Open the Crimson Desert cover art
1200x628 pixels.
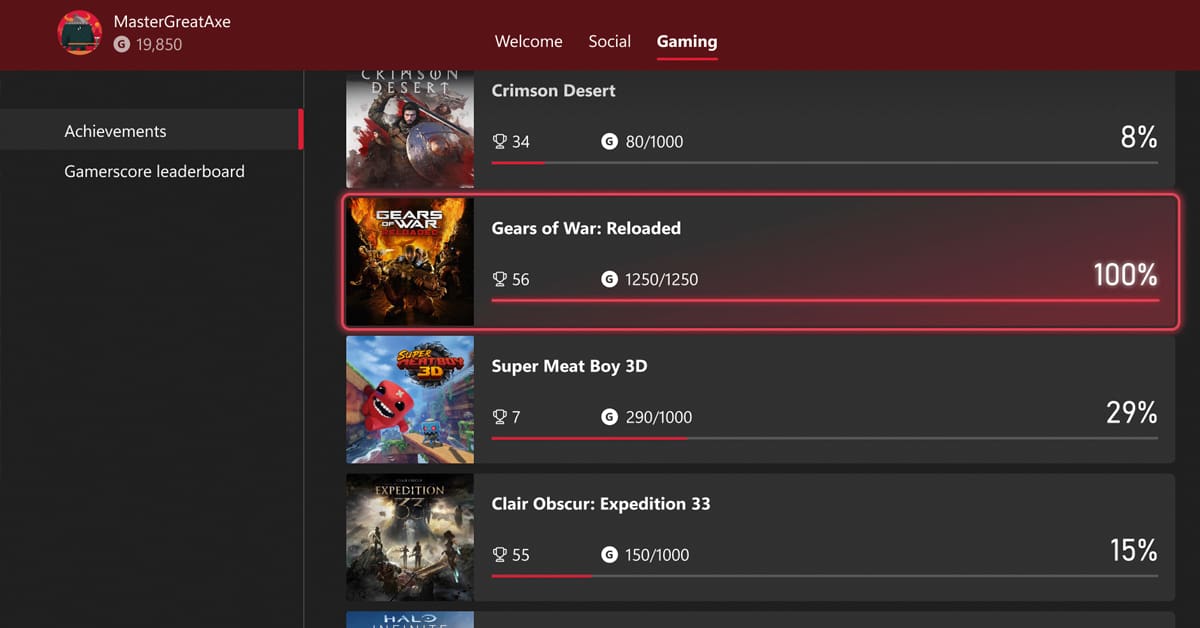[x=410, y=129]
